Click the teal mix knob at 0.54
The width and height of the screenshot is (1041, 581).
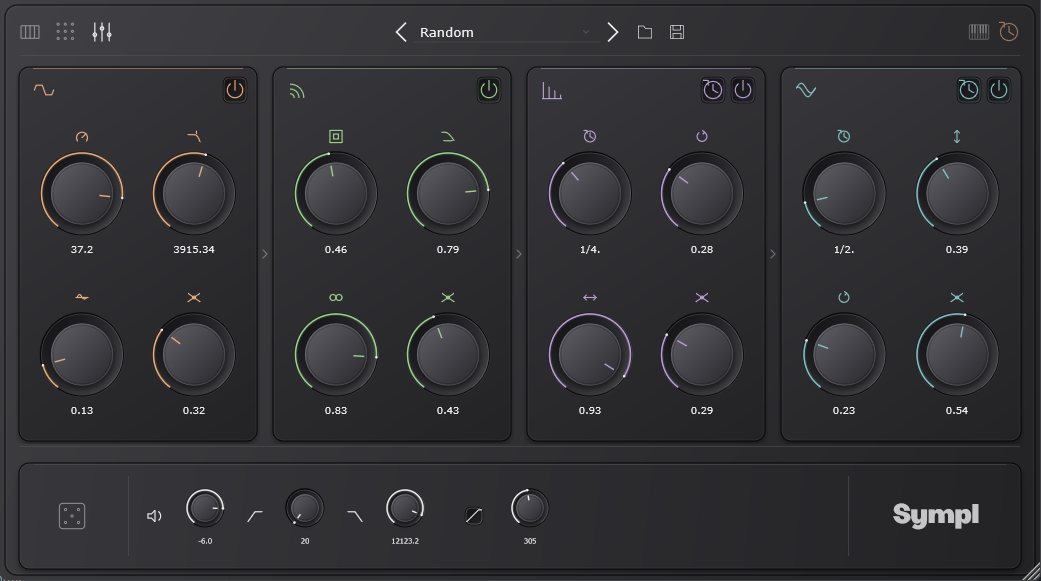[x=957, y=355]
